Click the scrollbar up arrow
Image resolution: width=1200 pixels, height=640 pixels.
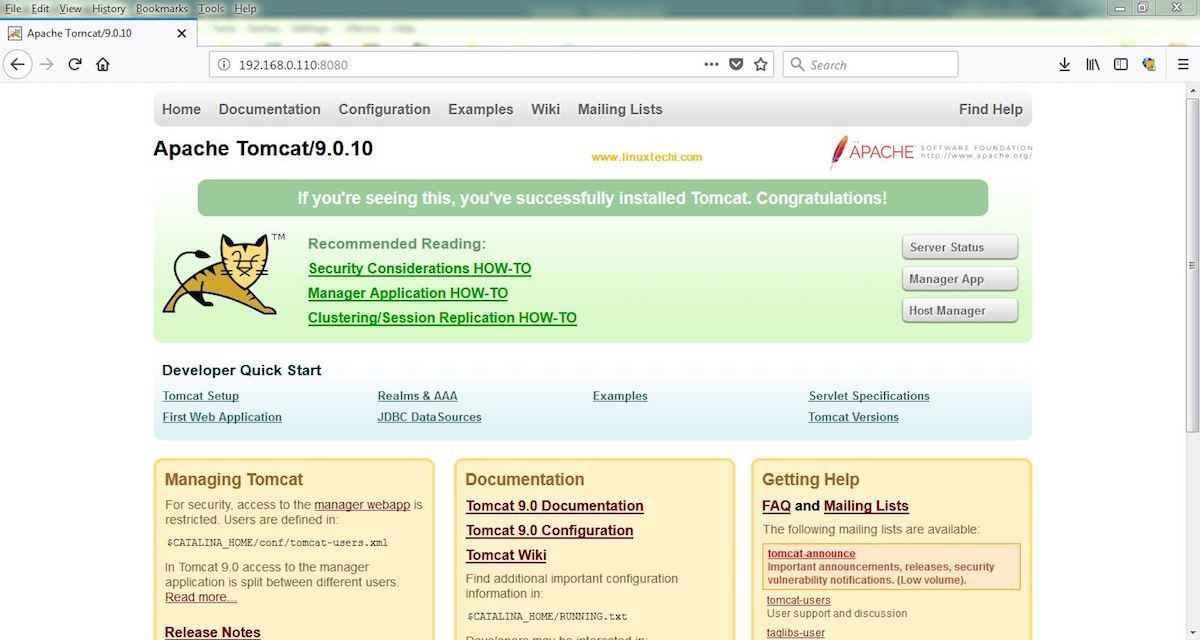tap(1192, 90)
